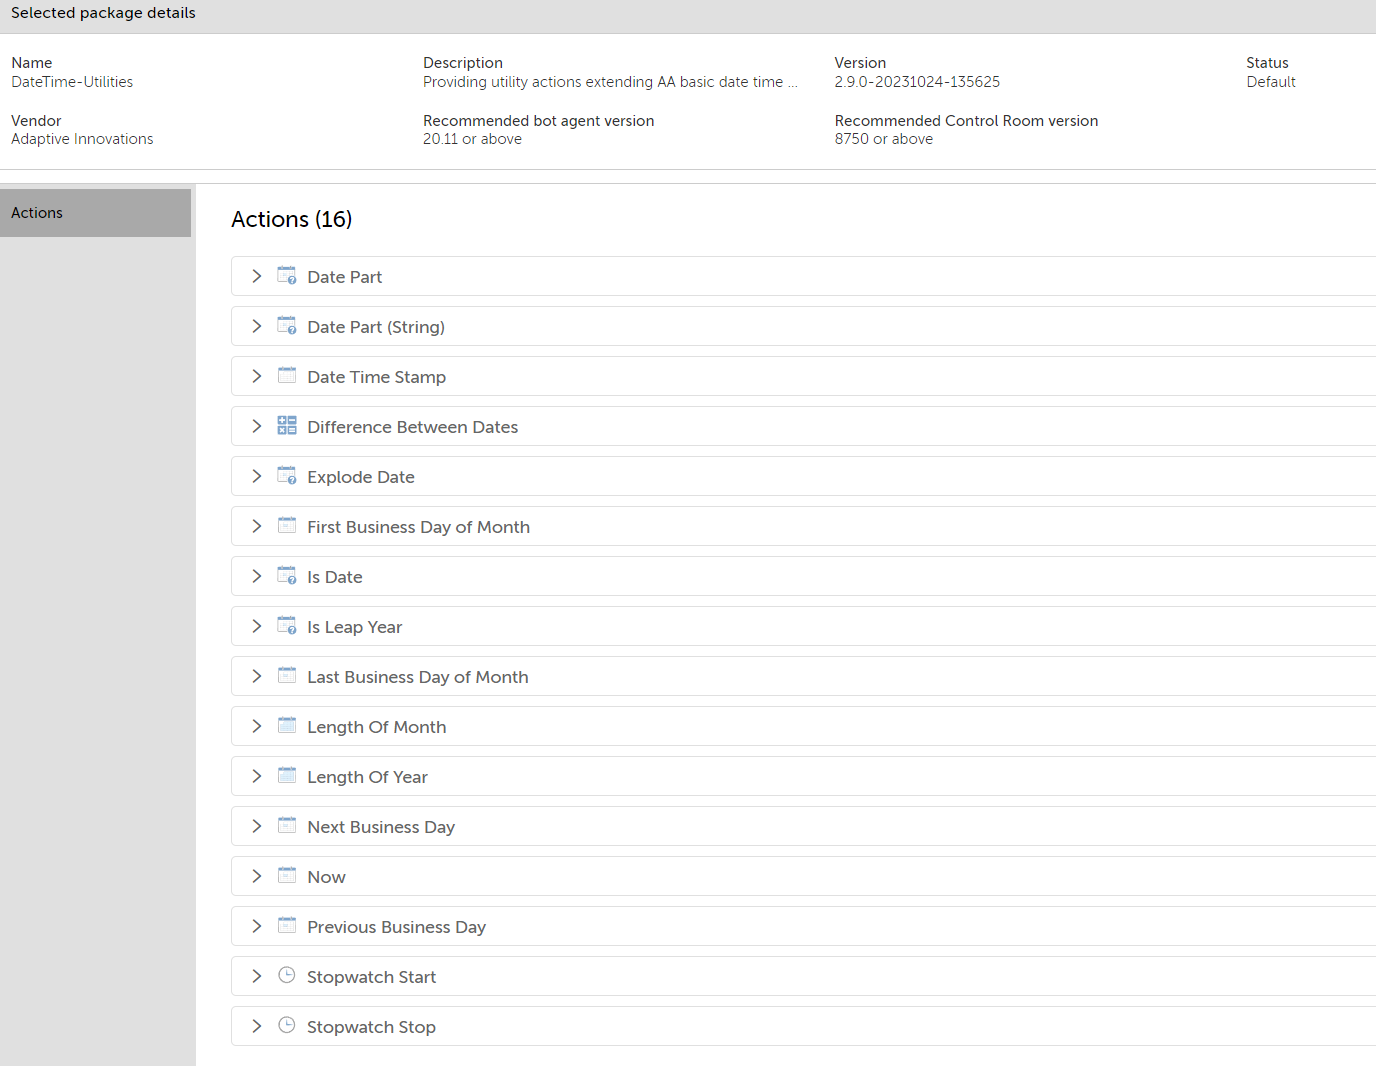Click the Previous Business Day calendar icon
Screen dimensions: 1376x1066
287,926
